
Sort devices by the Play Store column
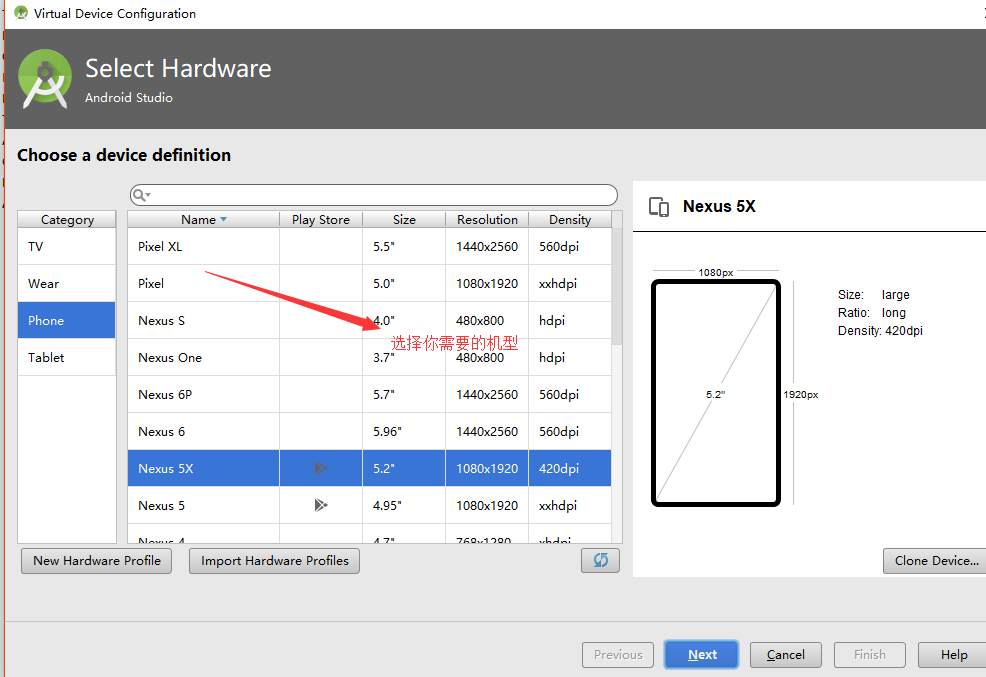pyautogui.click(x=321, y=219)
